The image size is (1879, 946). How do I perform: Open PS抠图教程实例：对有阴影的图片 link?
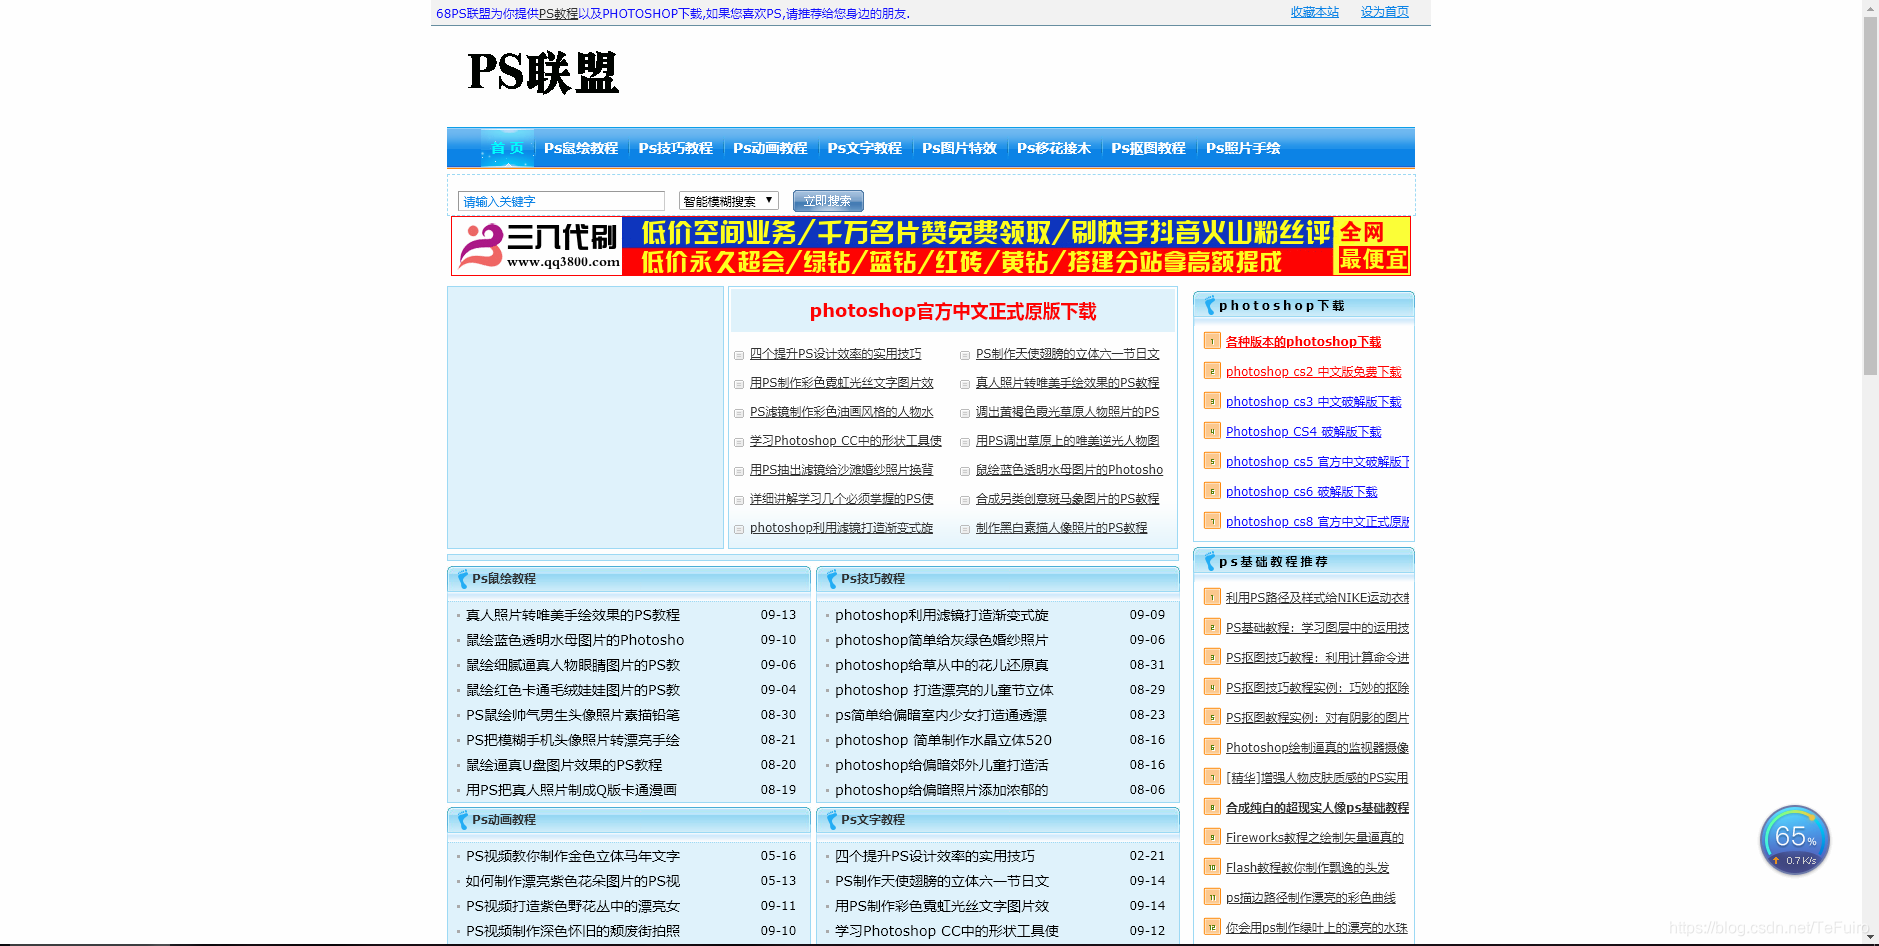coord(1317,717)
